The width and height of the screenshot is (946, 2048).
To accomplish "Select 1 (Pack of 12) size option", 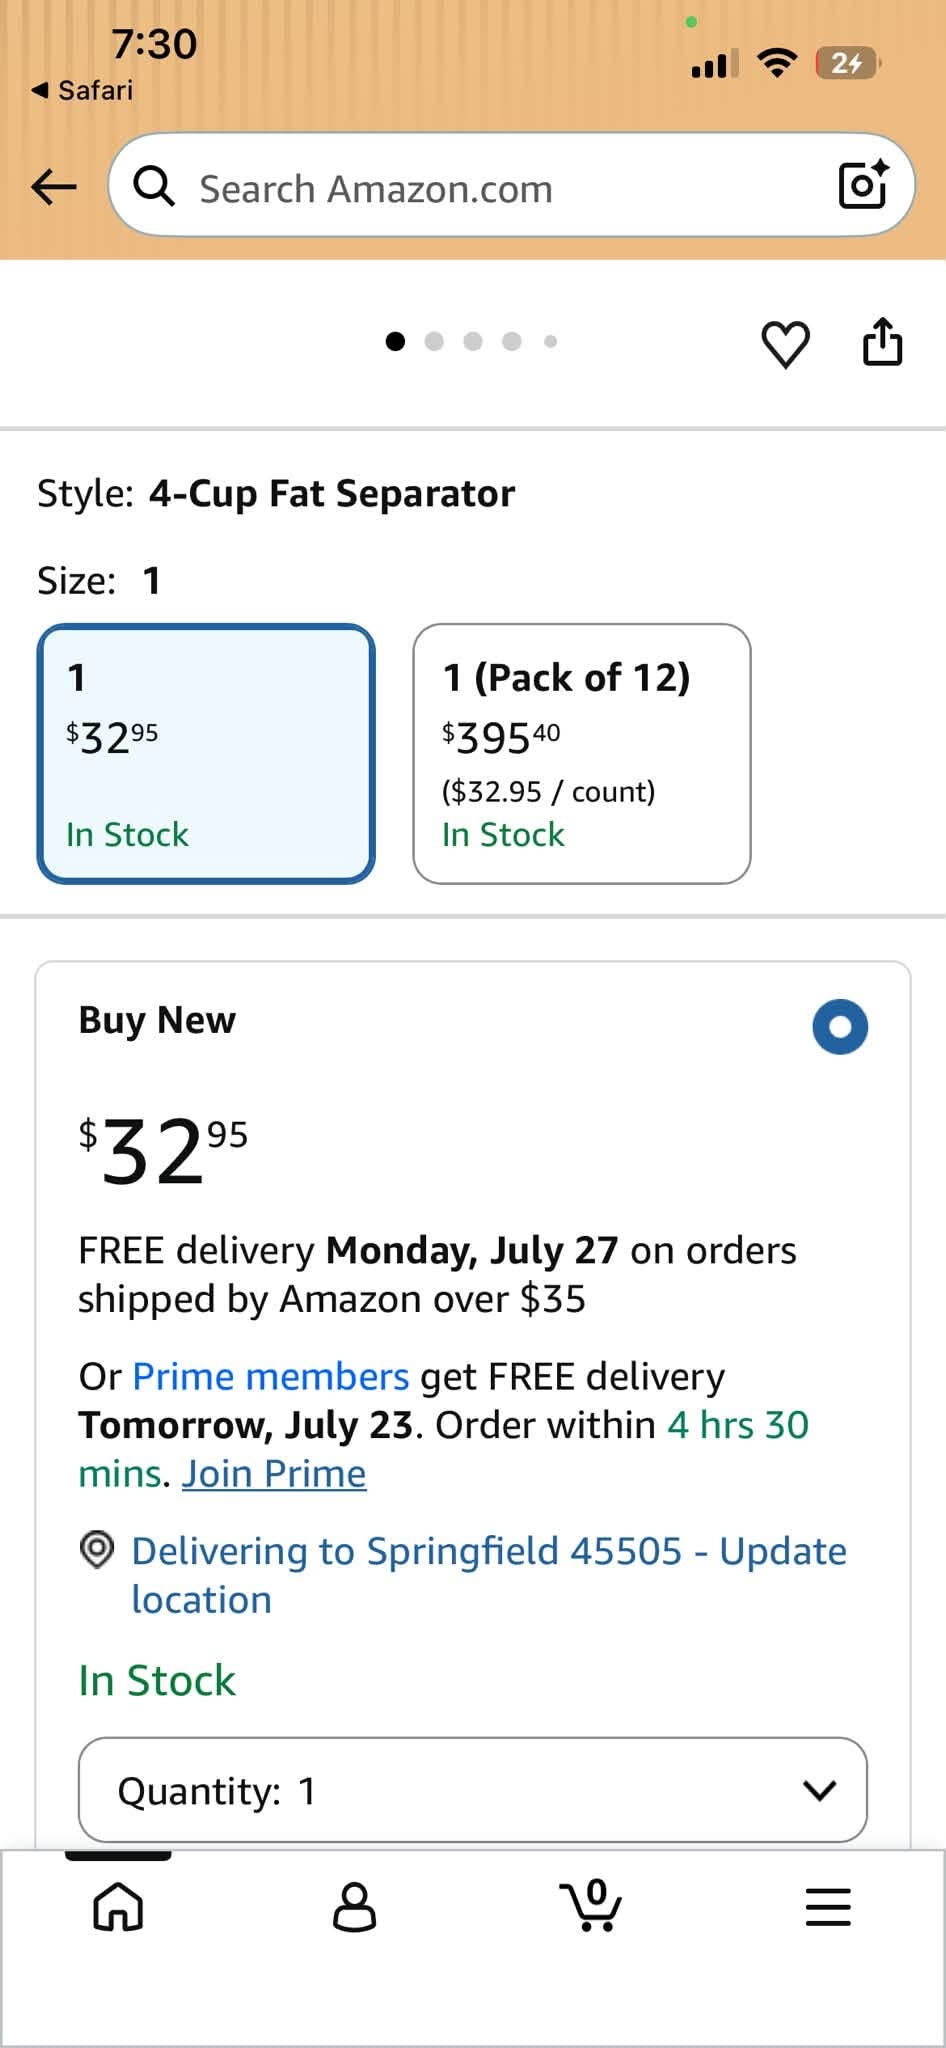I will pyautogui.click(x=582, y=754).
